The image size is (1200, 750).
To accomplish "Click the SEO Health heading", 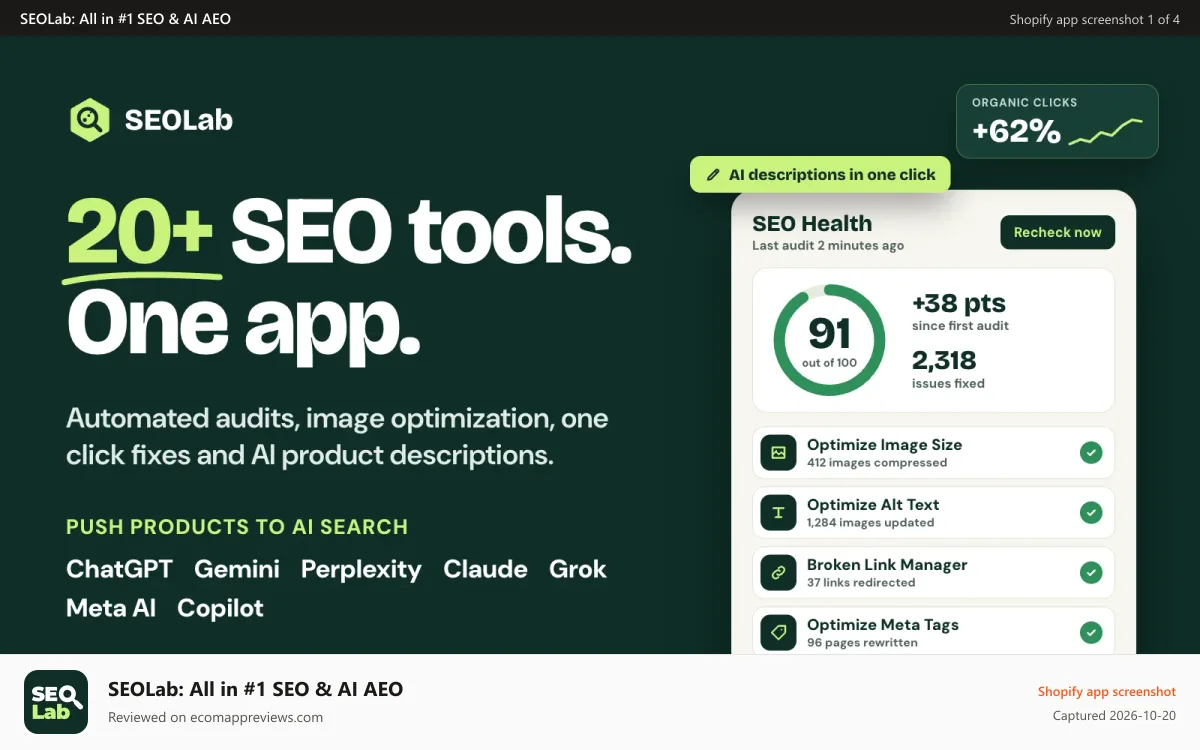I will [x=812, y=224].
